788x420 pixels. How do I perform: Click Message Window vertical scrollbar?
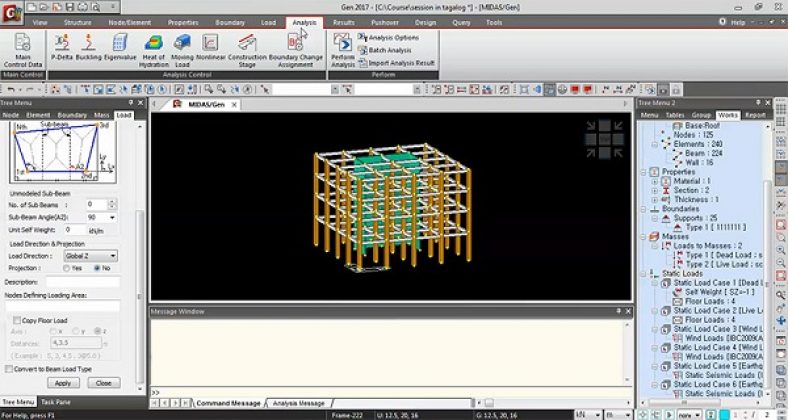(x=628, y=353)
